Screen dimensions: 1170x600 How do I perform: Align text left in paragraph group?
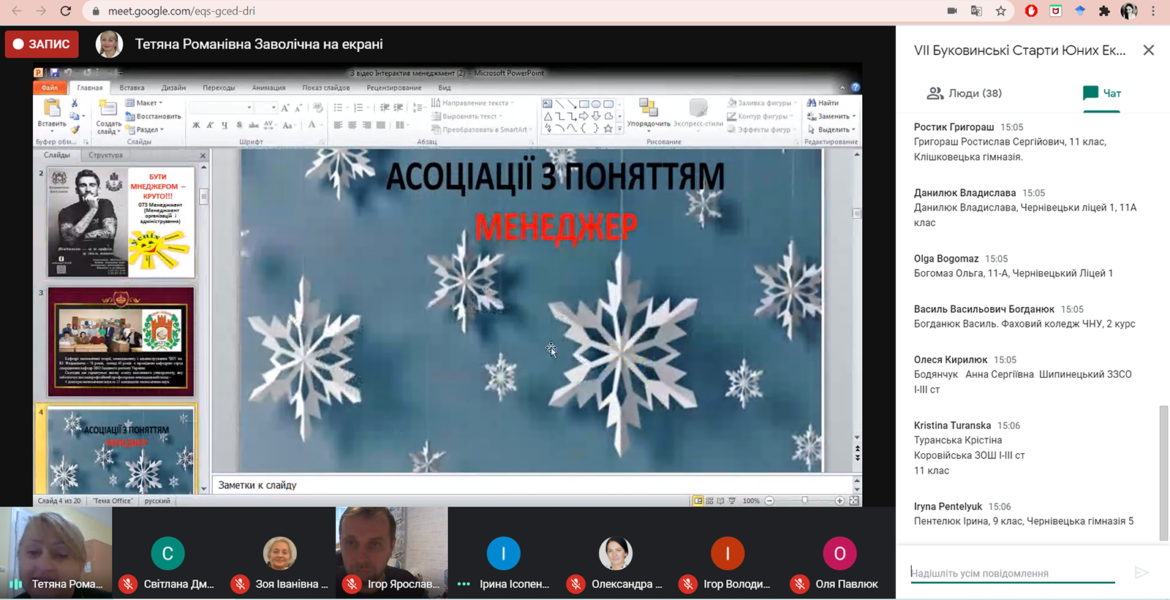pos(338,125)
